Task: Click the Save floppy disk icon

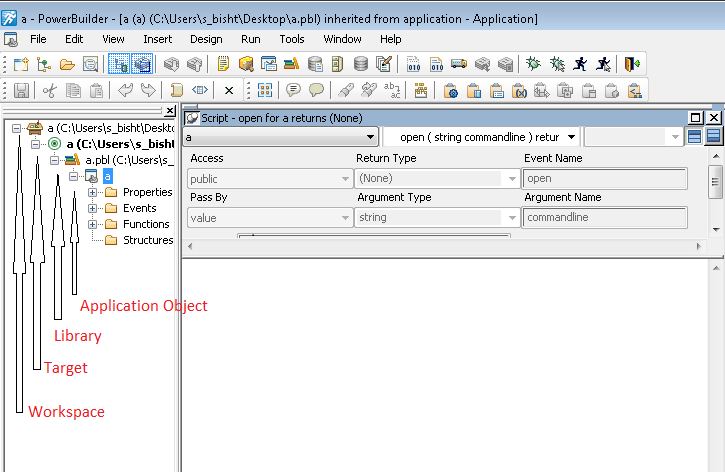Action: point(21,90)
